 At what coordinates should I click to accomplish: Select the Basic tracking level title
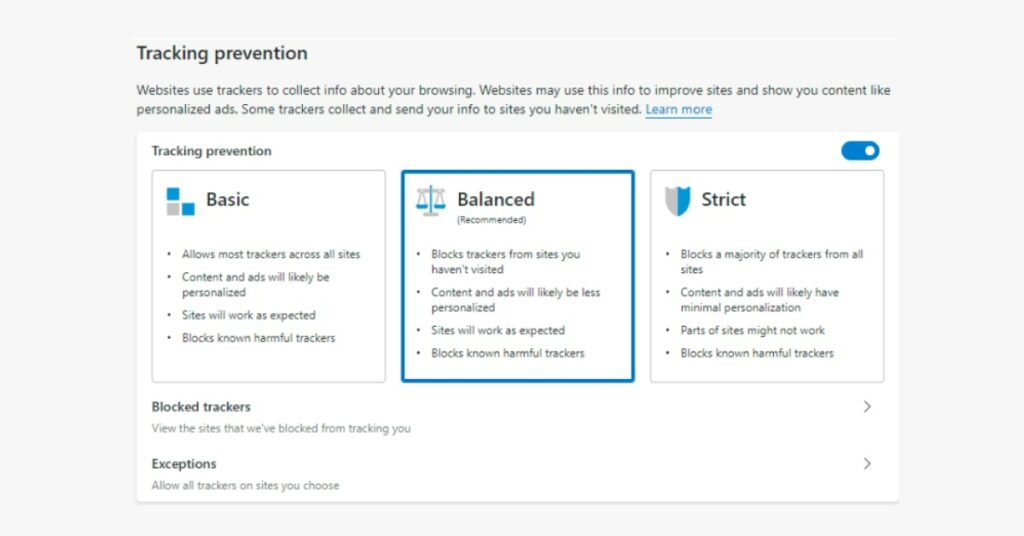227,199
